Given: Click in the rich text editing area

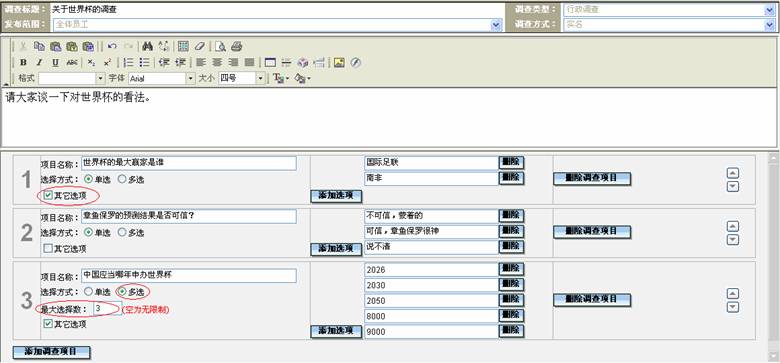Looking at the screenshot, I should click(x=388, y=117).
